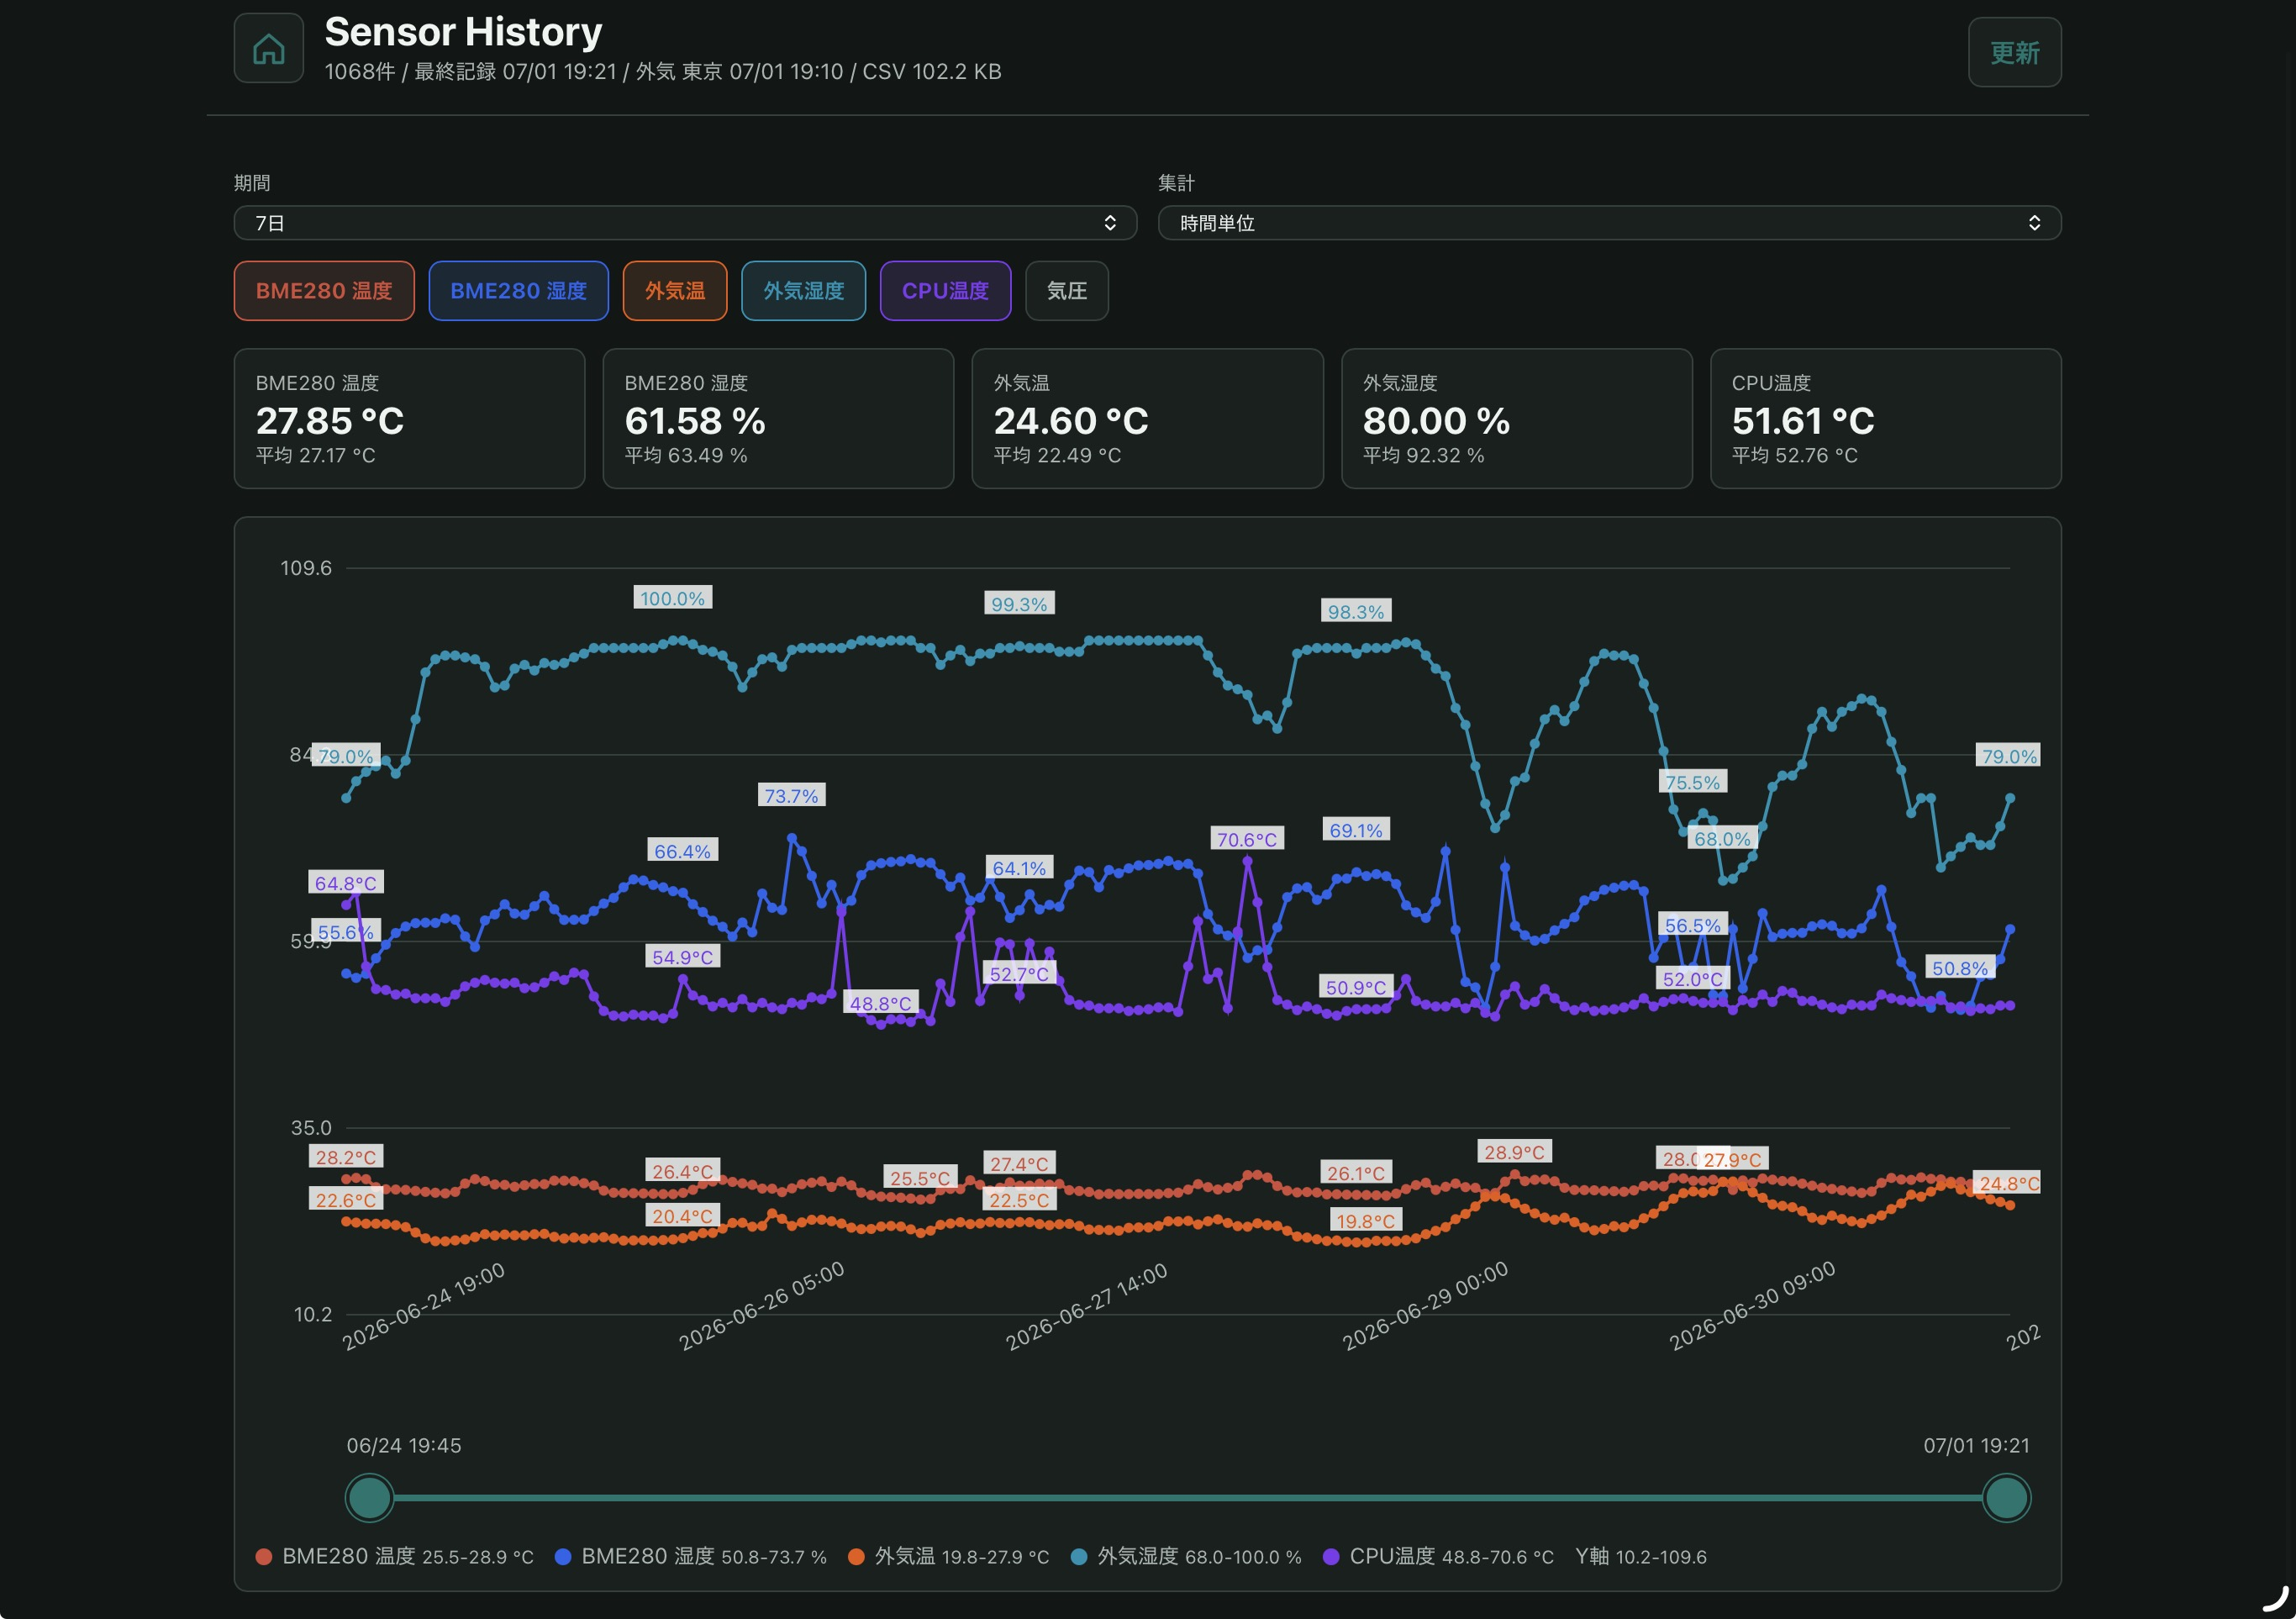Click the left range slider handle
The height and width of the screenshot is (1619, 2296).
point(369,1498)
